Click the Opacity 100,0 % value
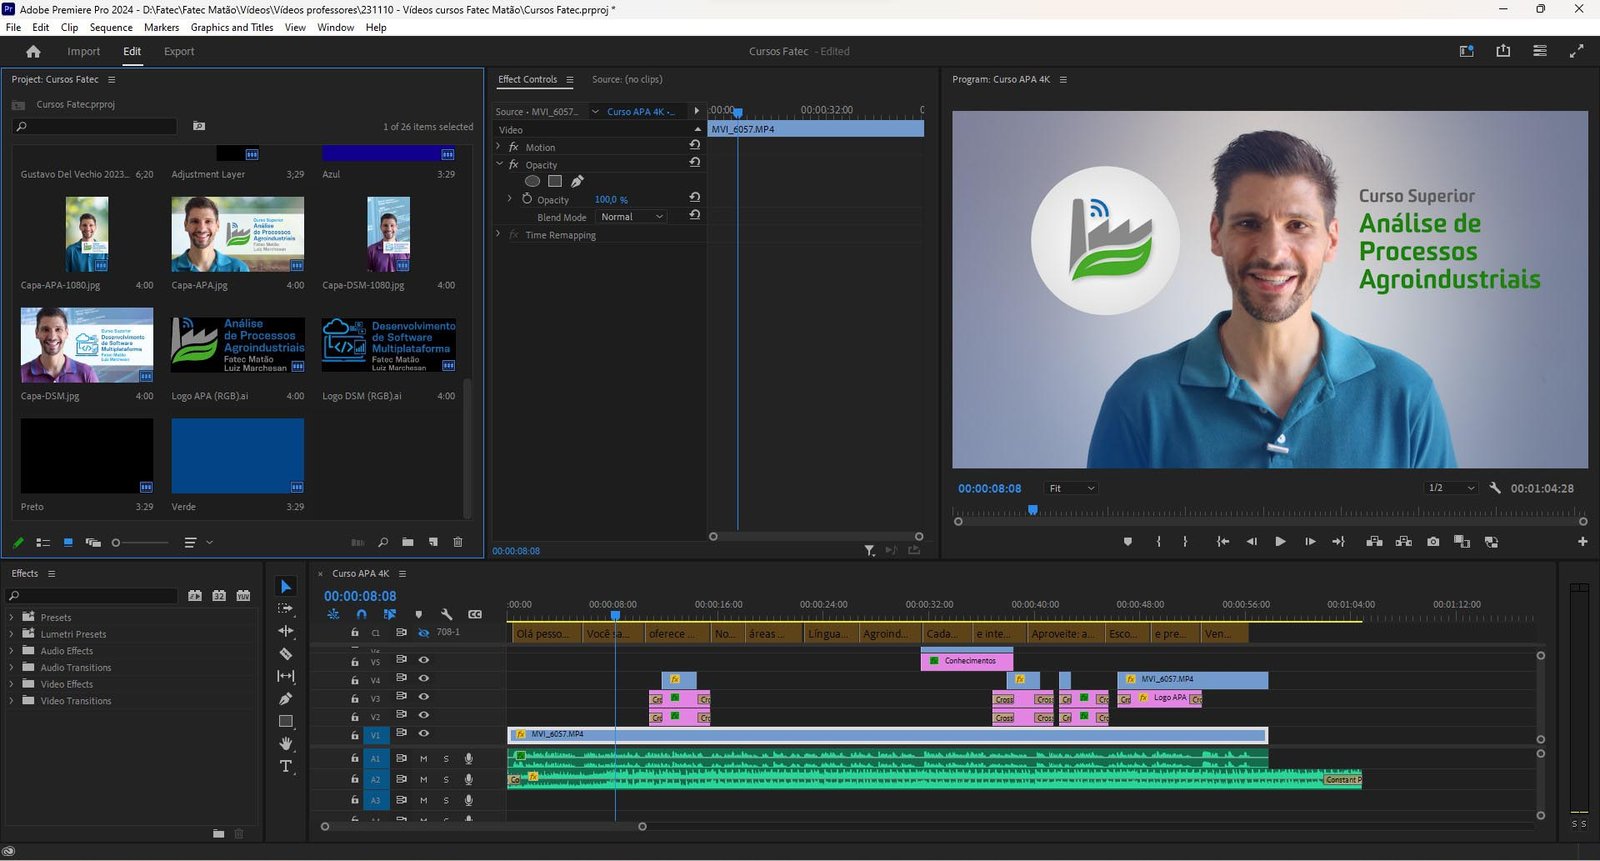The image size is (1600, 861). [611, 200]
